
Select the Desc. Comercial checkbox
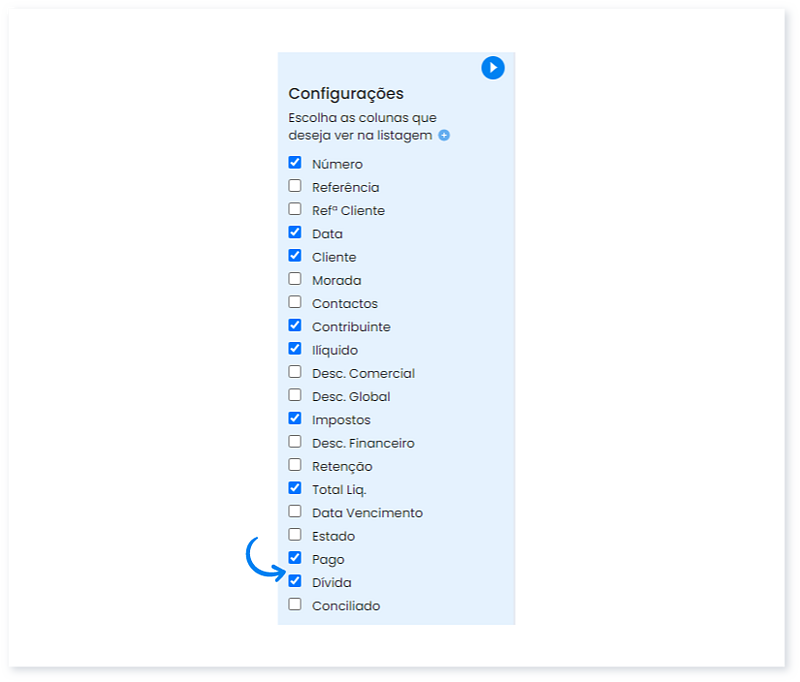(x=295, y=372)
